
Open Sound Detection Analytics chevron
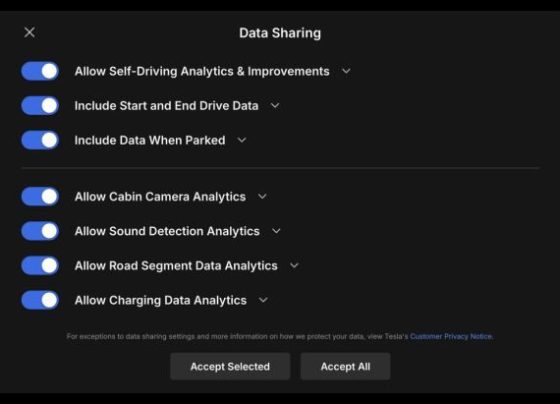(x=276, y=231)
